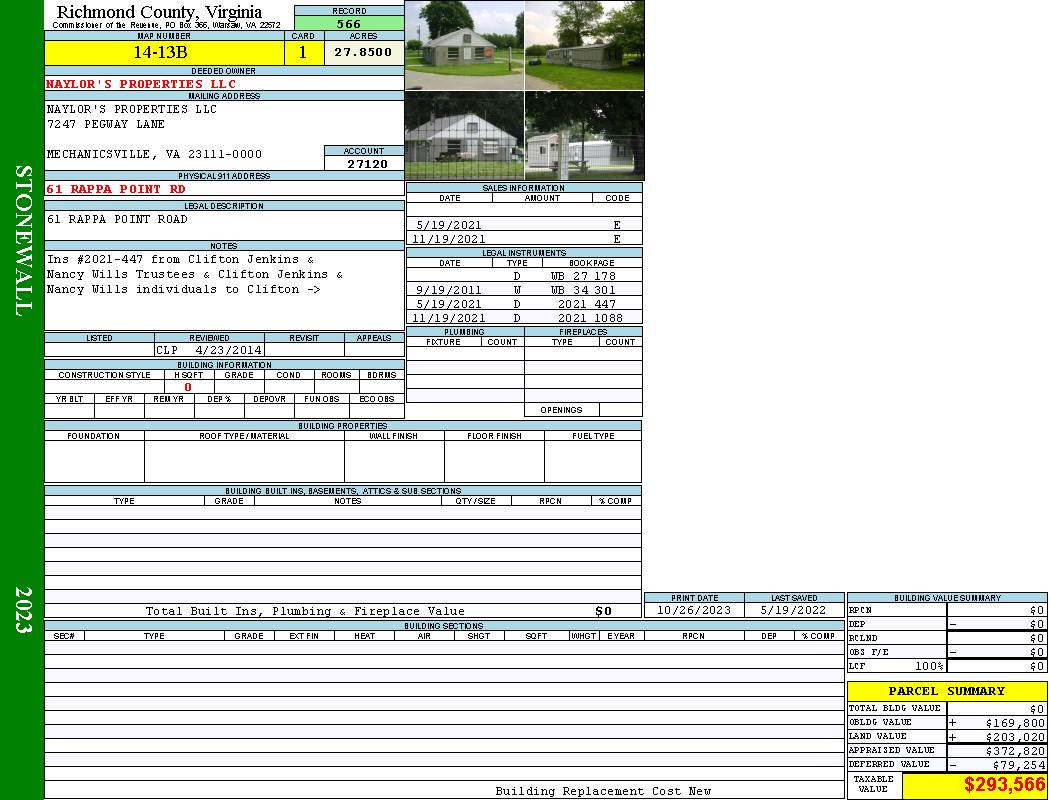Open photo of small white shed with picnic table
Screen dimensions: 1050x800
click(584, 136)
